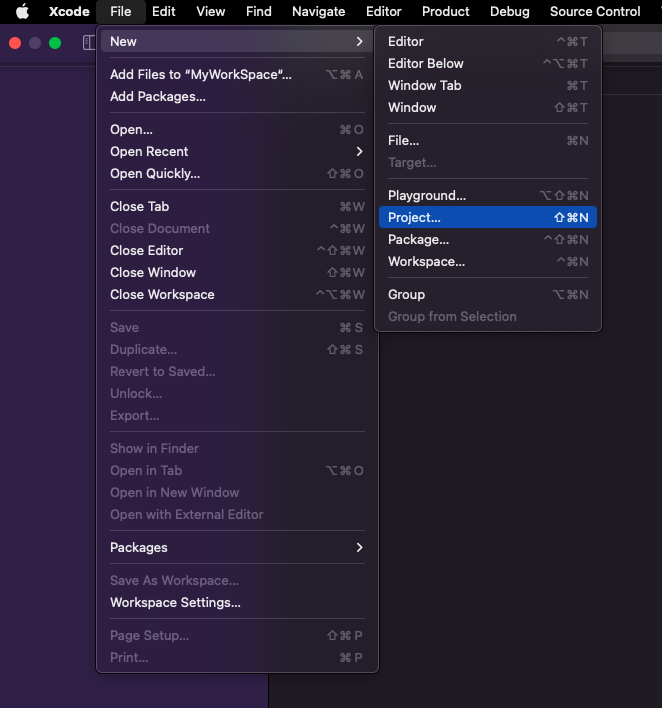Create a new Editor from submenu
Screen dimensions: 662x708
click(x=488, y=42)
